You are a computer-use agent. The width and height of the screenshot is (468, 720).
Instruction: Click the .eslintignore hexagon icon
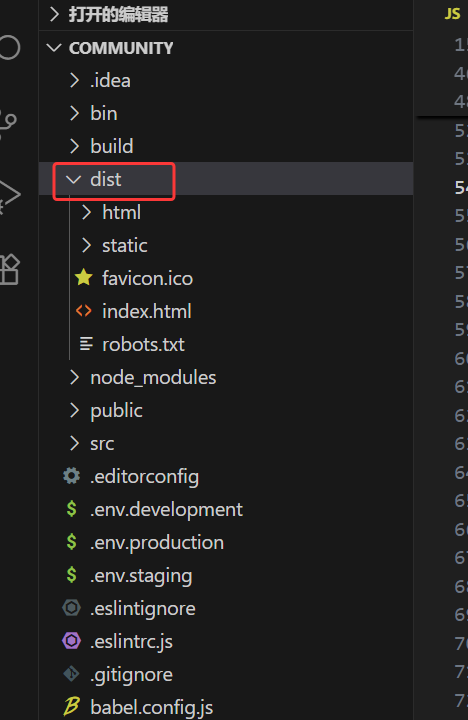pyautogui.click(x=72, y=608)
